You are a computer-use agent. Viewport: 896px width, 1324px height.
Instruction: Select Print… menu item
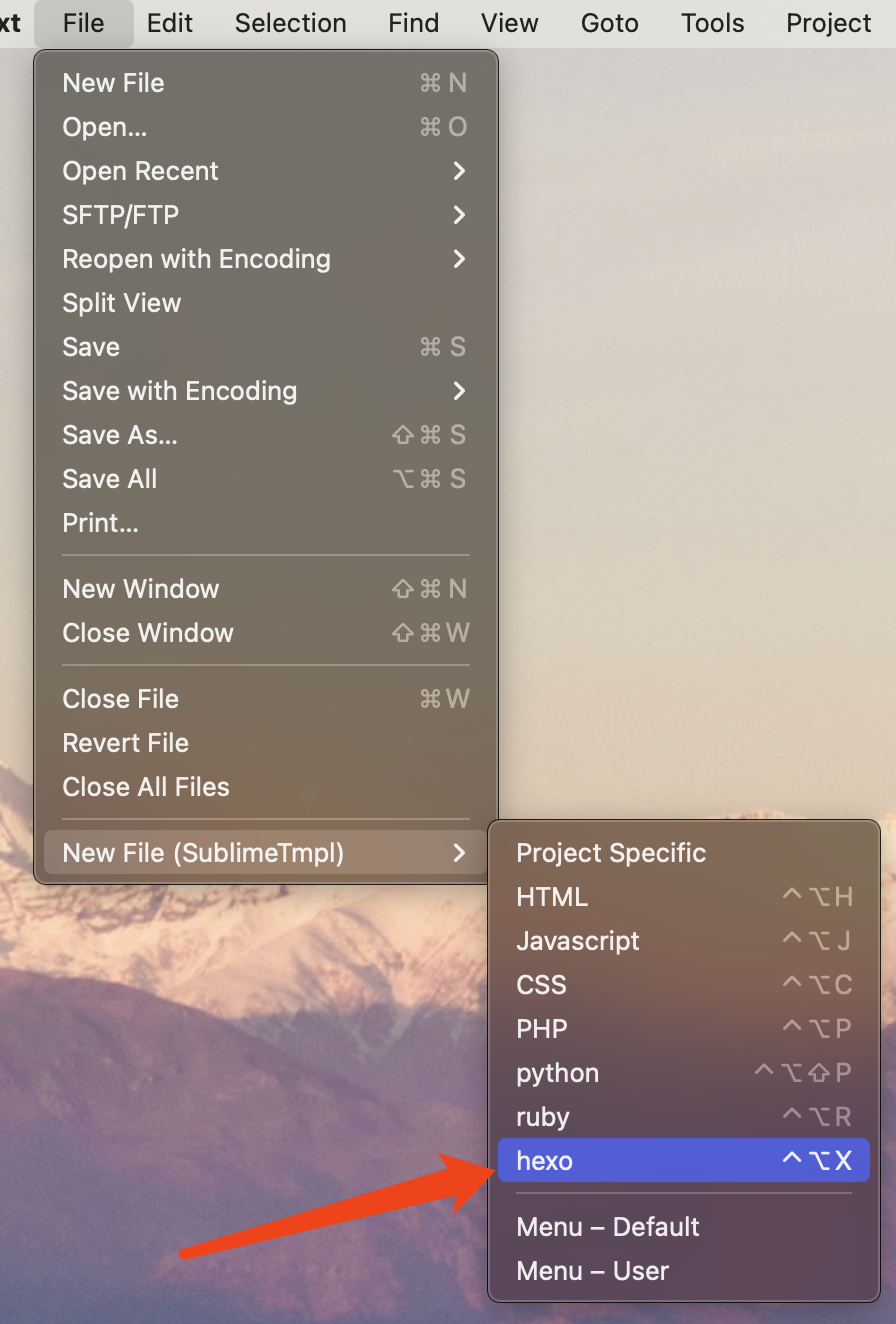tap(266, 523)
